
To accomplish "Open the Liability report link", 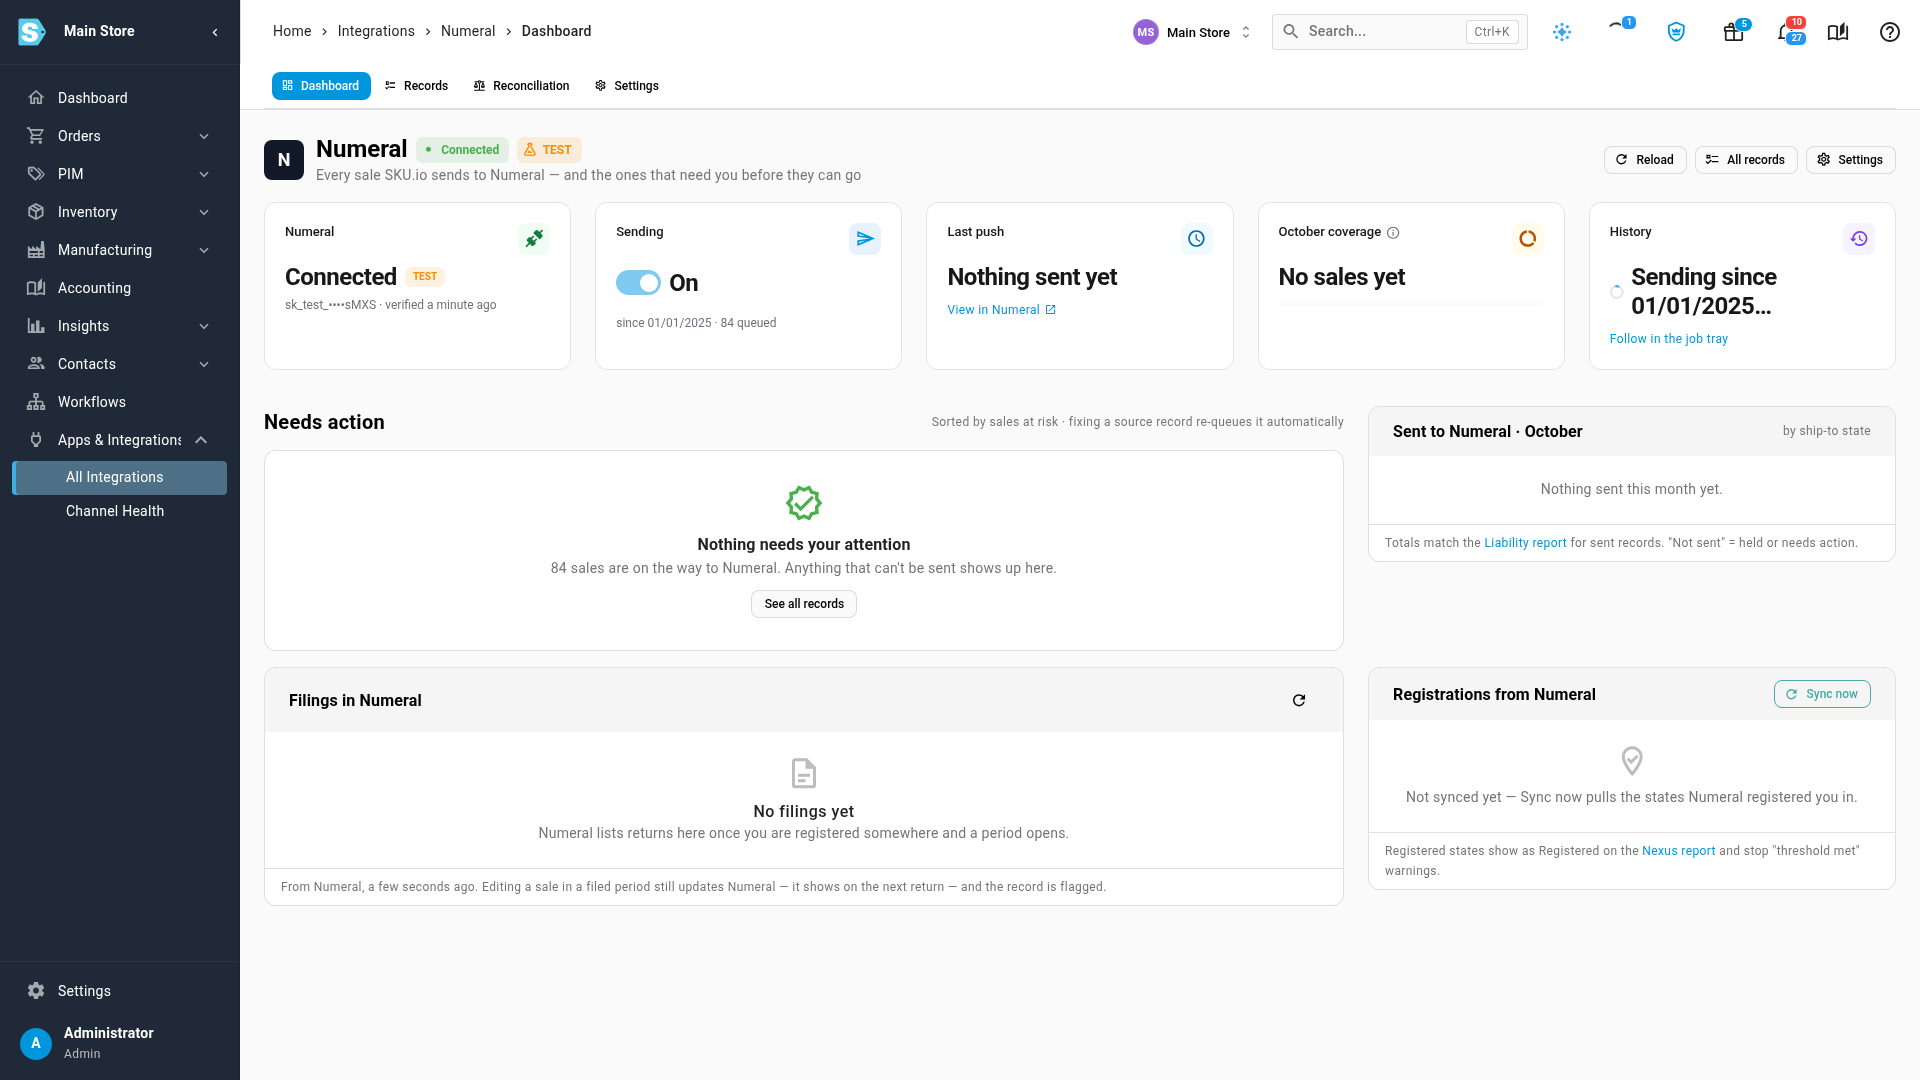I will pyautogui.click(x=1525, y=543).
